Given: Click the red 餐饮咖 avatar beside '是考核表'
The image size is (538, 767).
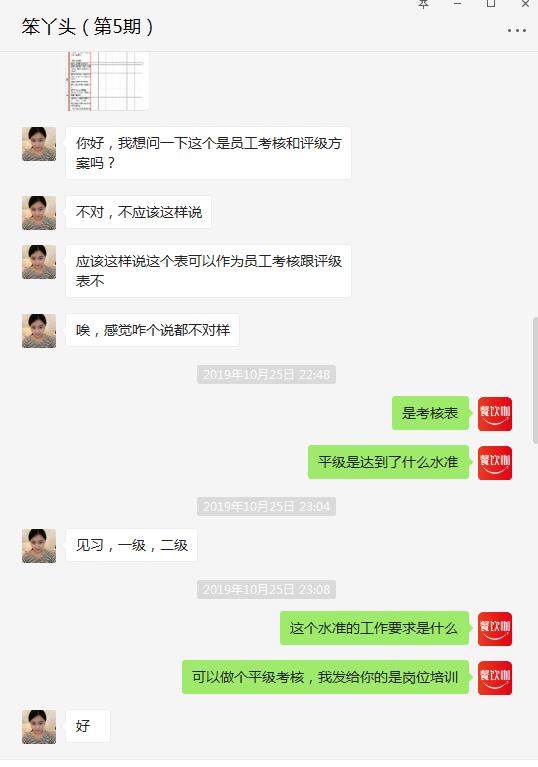Looking at the screenshot, I should tap(494, 414).
